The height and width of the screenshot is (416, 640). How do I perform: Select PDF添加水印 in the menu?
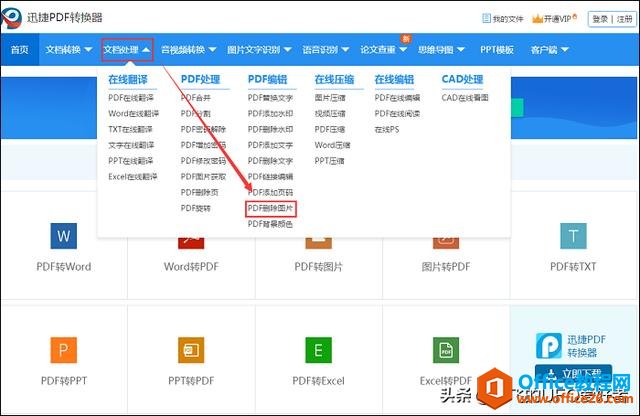coord(270,113)
